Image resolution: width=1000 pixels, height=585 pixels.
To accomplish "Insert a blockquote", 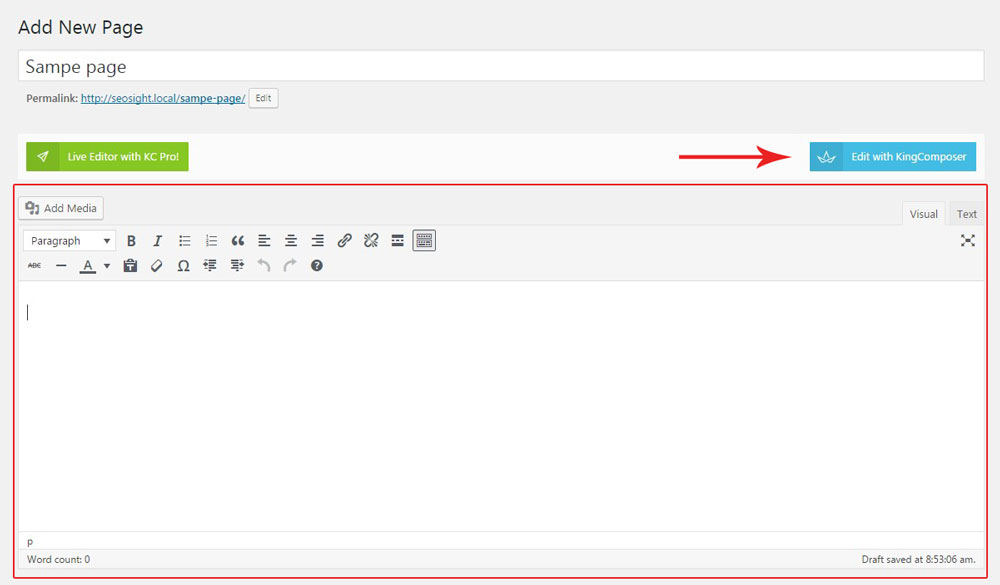I will coord(238,241).
